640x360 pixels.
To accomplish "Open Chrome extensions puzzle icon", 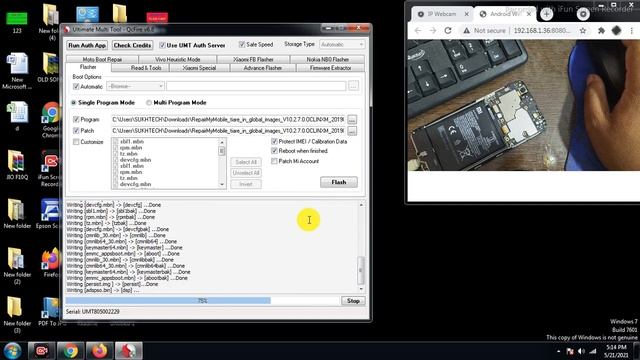I will [601, 31].
